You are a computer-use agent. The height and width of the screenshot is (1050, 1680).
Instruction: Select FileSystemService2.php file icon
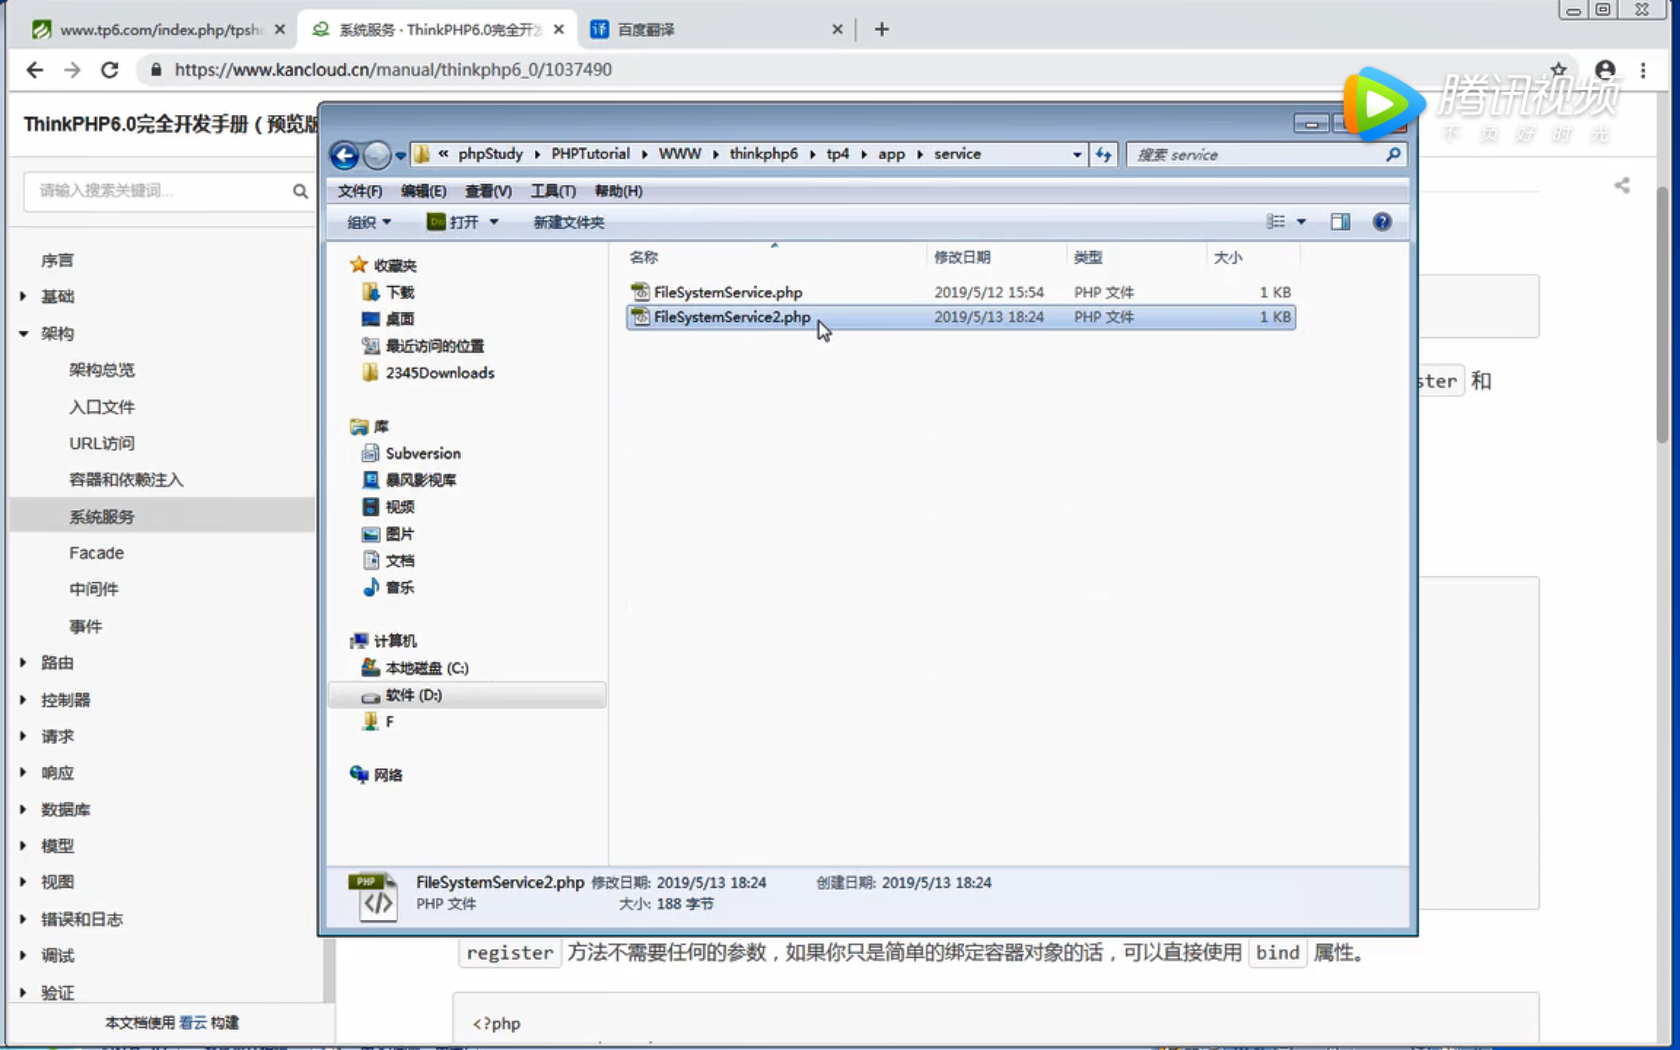(640, 317)
